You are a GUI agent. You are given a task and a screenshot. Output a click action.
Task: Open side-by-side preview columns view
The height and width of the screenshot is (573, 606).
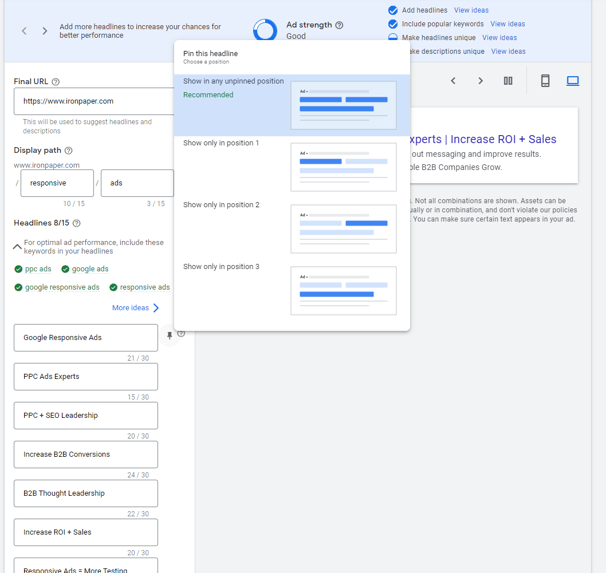508,81
